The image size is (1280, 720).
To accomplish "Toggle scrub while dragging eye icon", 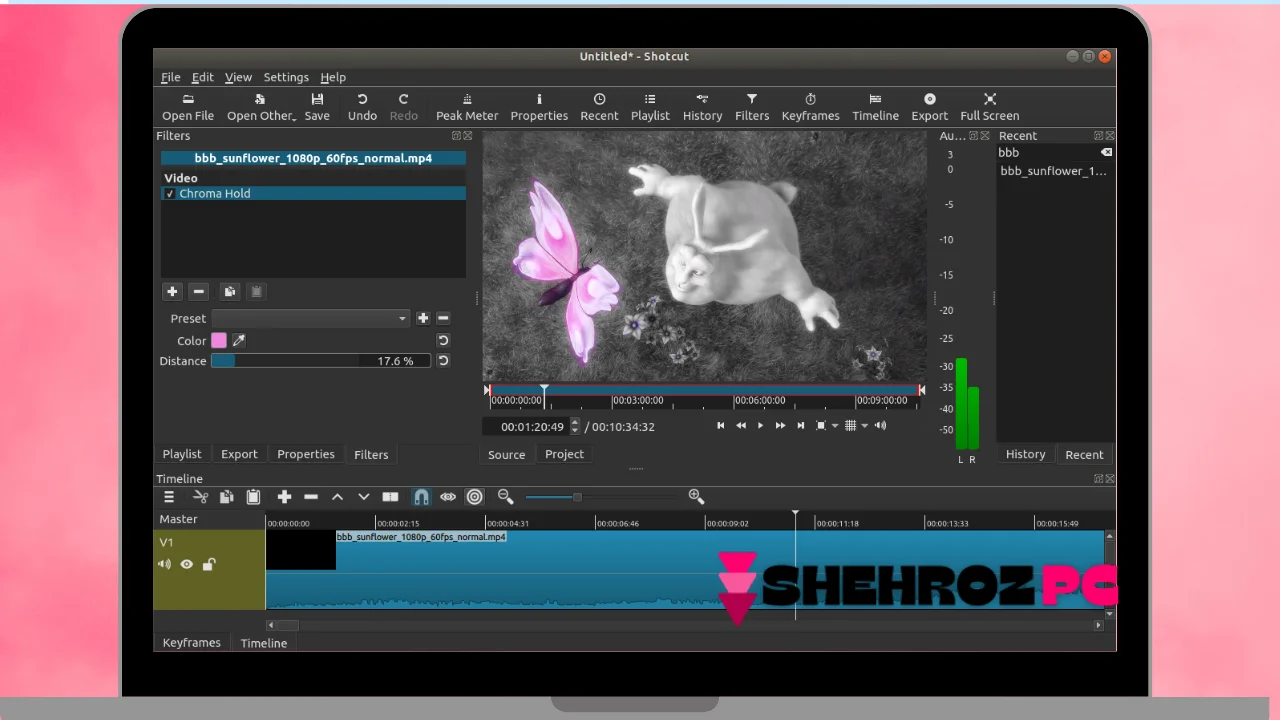I will (448, 497).
